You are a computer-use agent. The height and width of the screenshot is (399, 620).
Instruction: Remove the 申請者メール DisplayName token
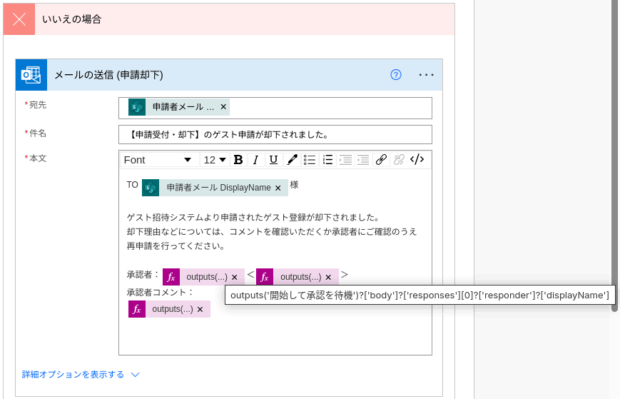(x=278, y=188)
